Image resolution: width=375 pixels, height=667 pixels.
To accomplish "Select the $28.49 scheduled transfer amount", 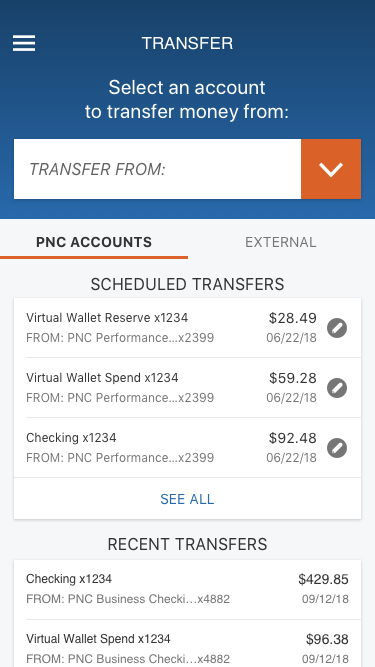I will [293, 318].
